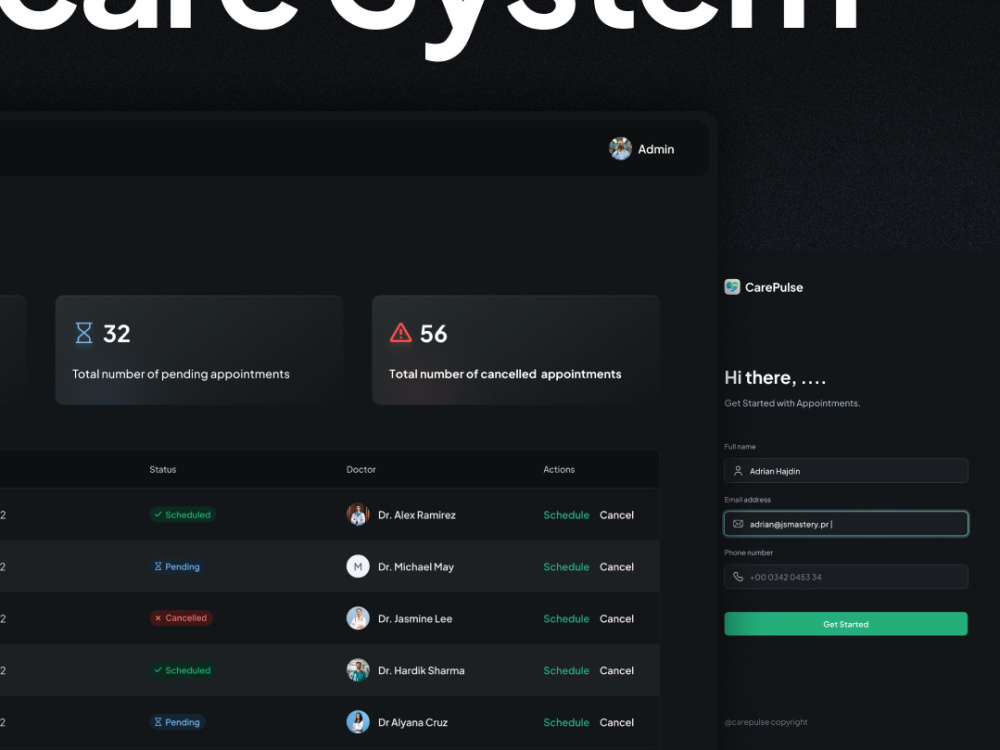Click Cancel for Dr. Jasmine Lee

(x=617, y=619)
